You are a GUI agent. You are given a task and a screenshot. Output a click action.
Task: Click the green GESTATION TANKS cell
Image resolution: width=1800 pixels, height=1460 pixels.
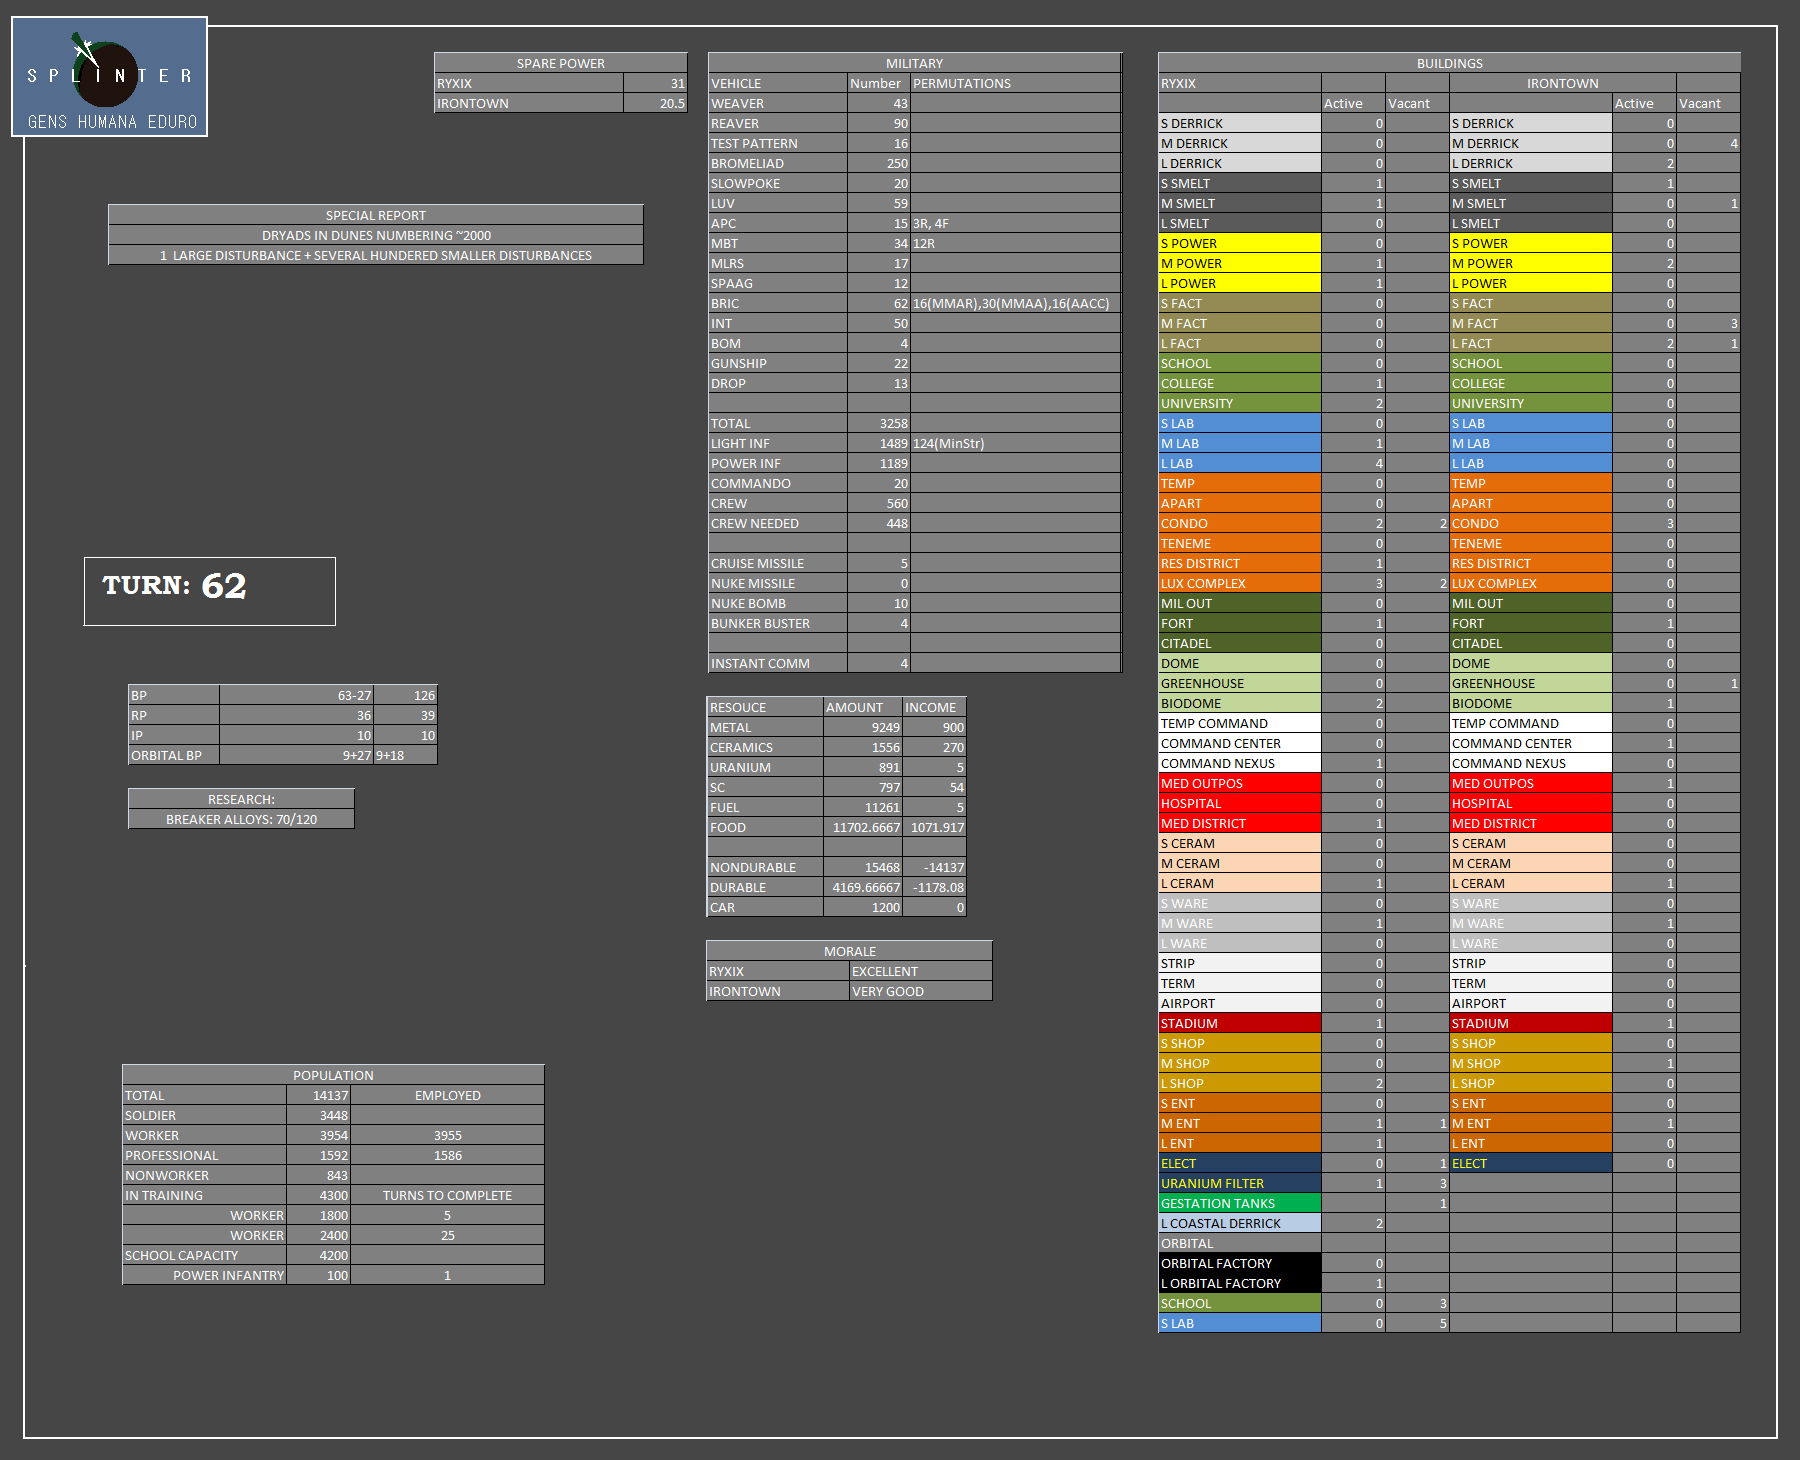coord(1239,1203)
